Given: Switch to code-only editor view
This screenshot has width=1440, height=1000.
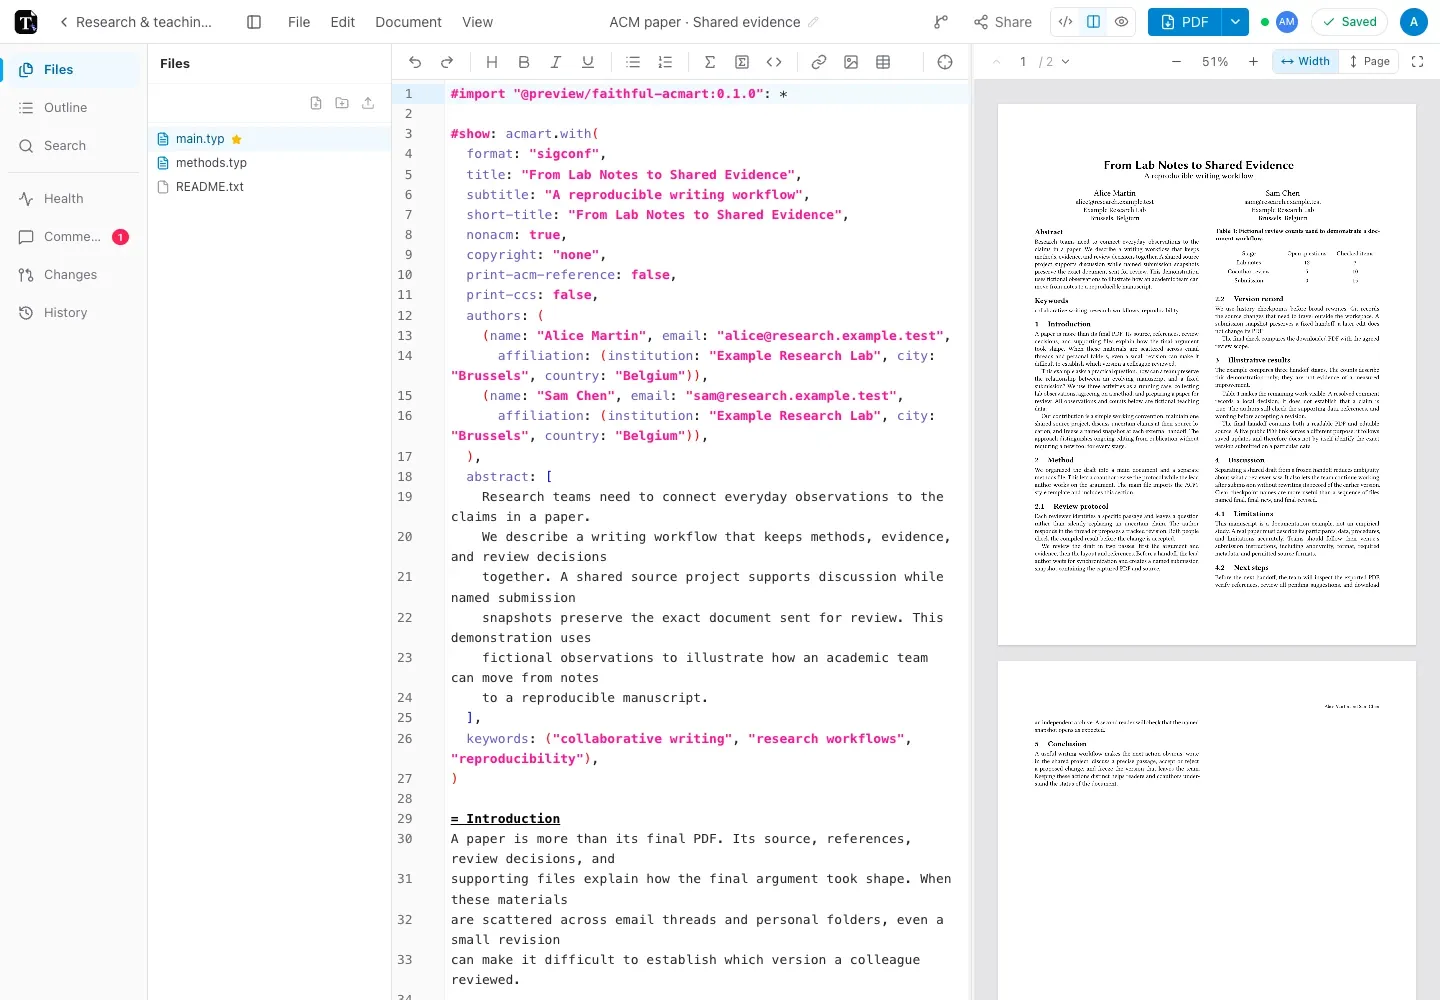Looking at the screenshot, I should (1066, 22).
